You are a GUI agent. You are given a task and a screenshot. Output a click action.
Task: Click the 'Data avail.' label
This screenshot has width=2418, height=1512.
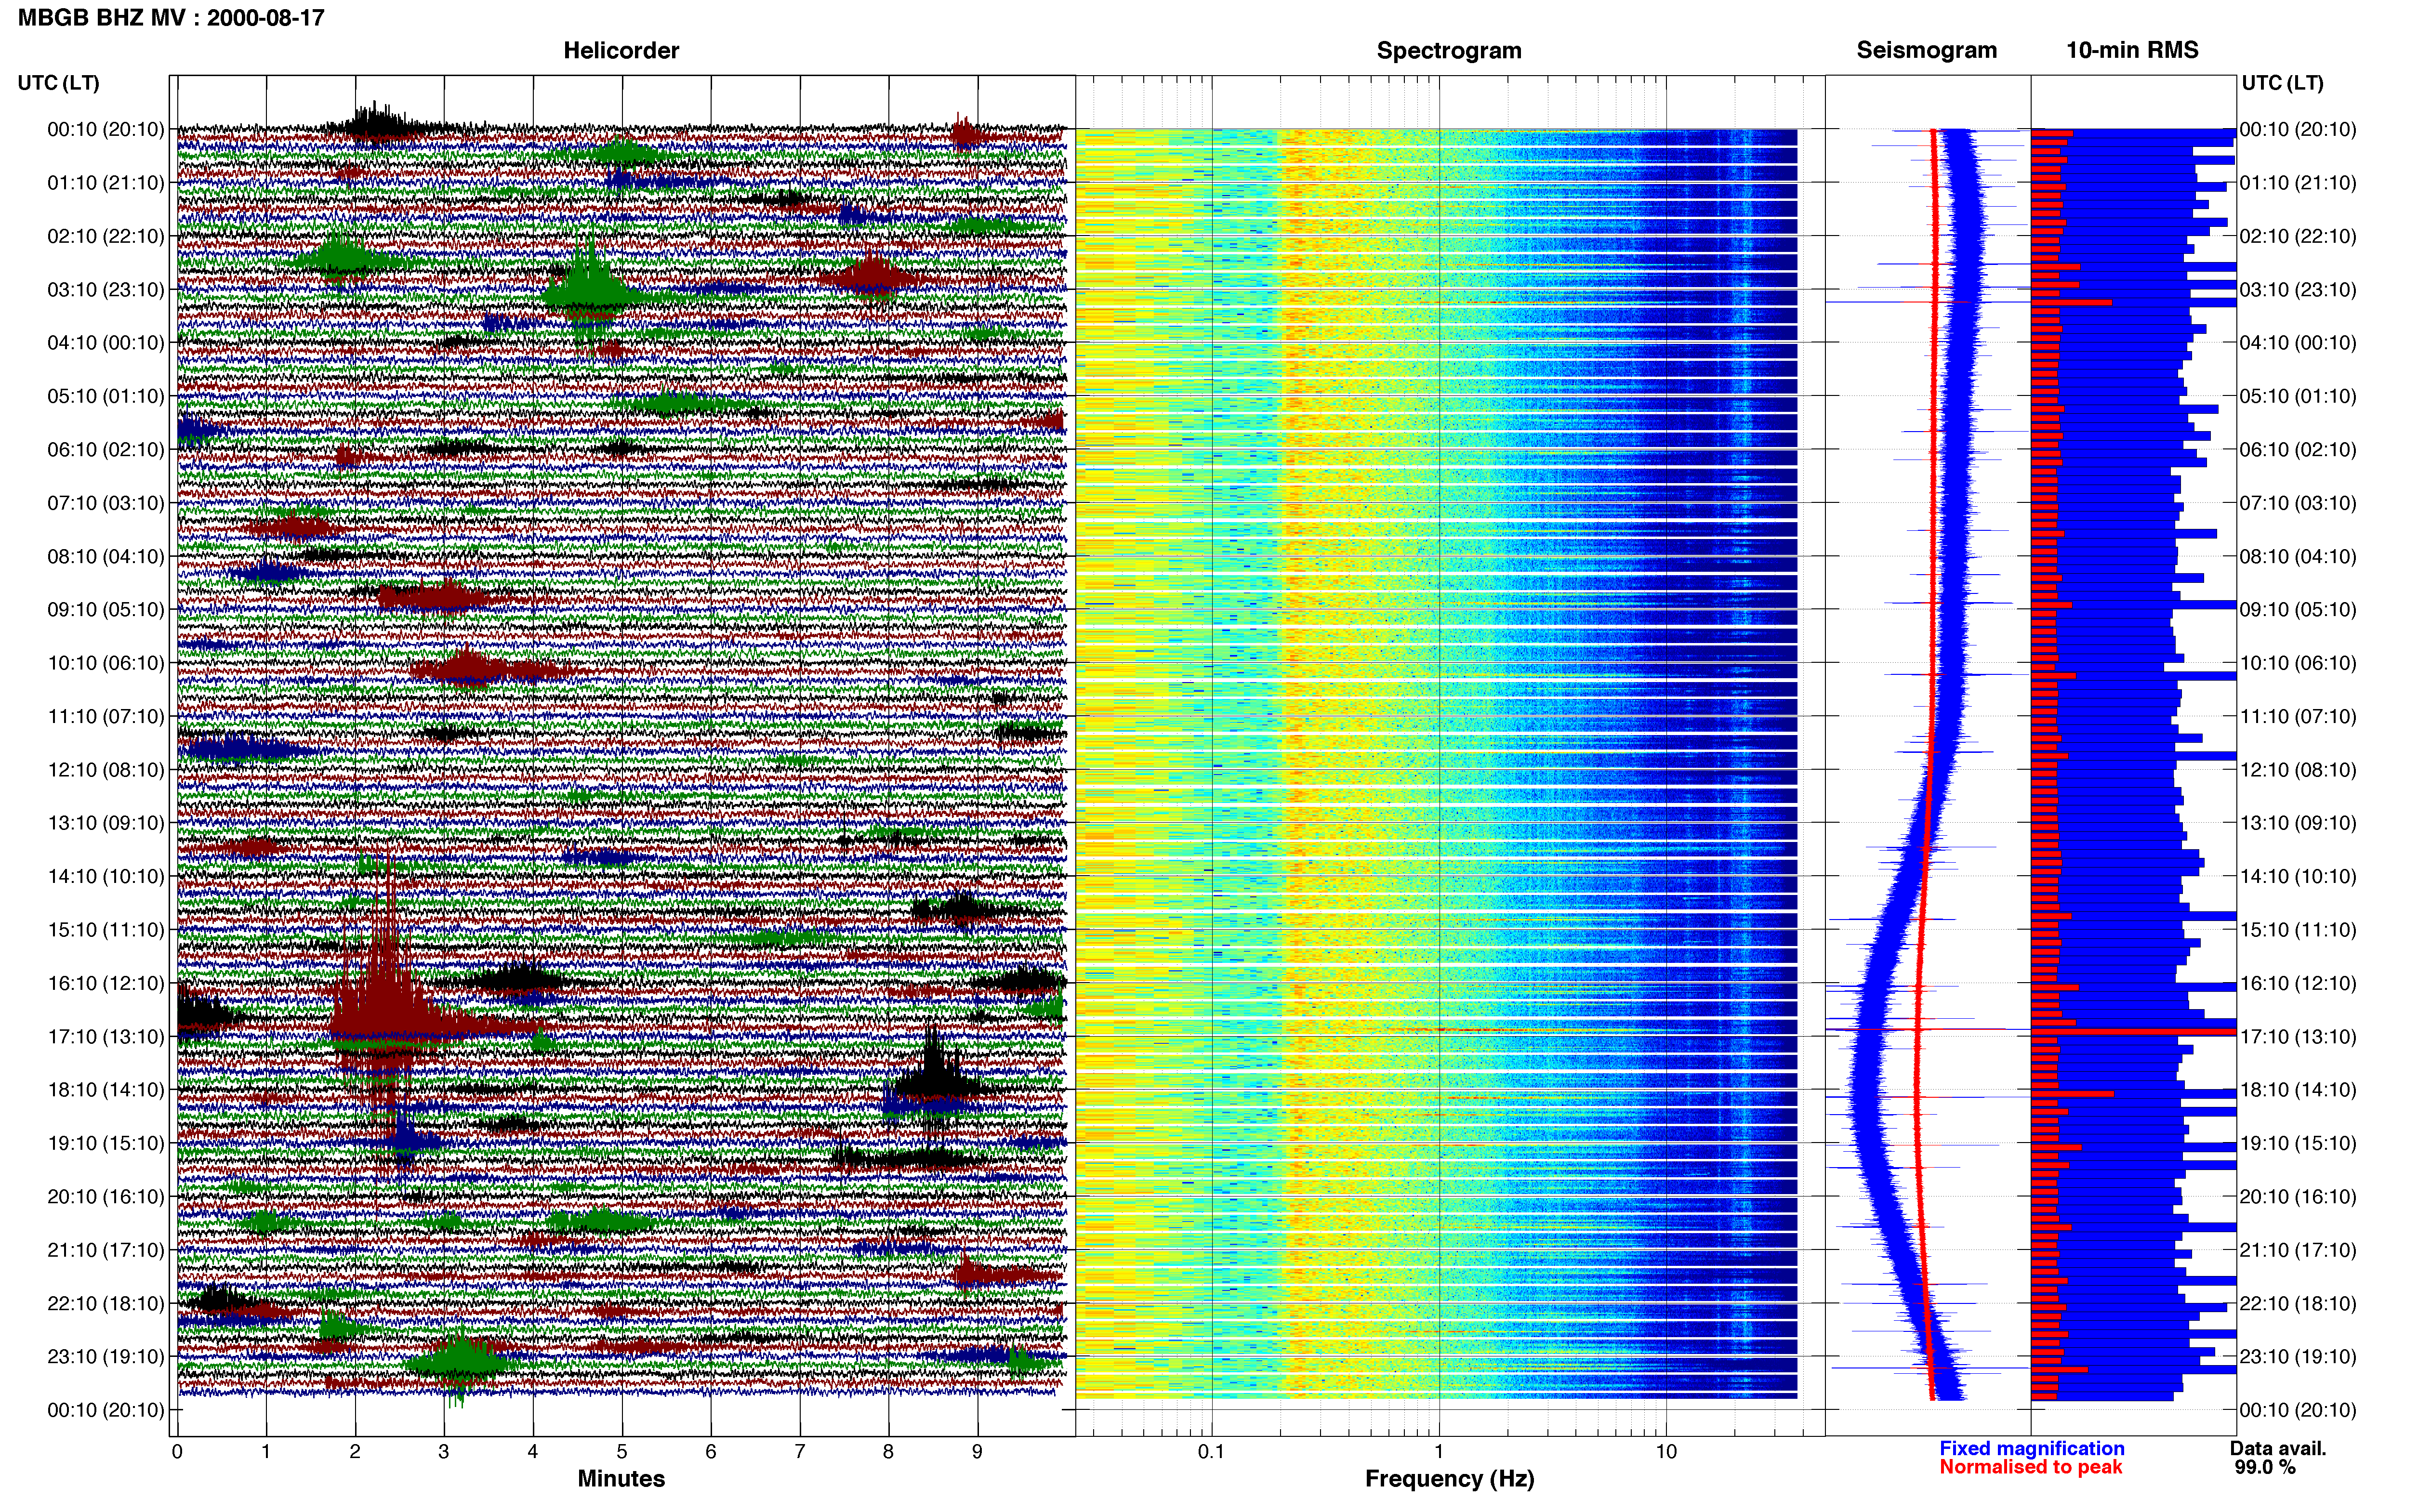coord(2278,1448)
